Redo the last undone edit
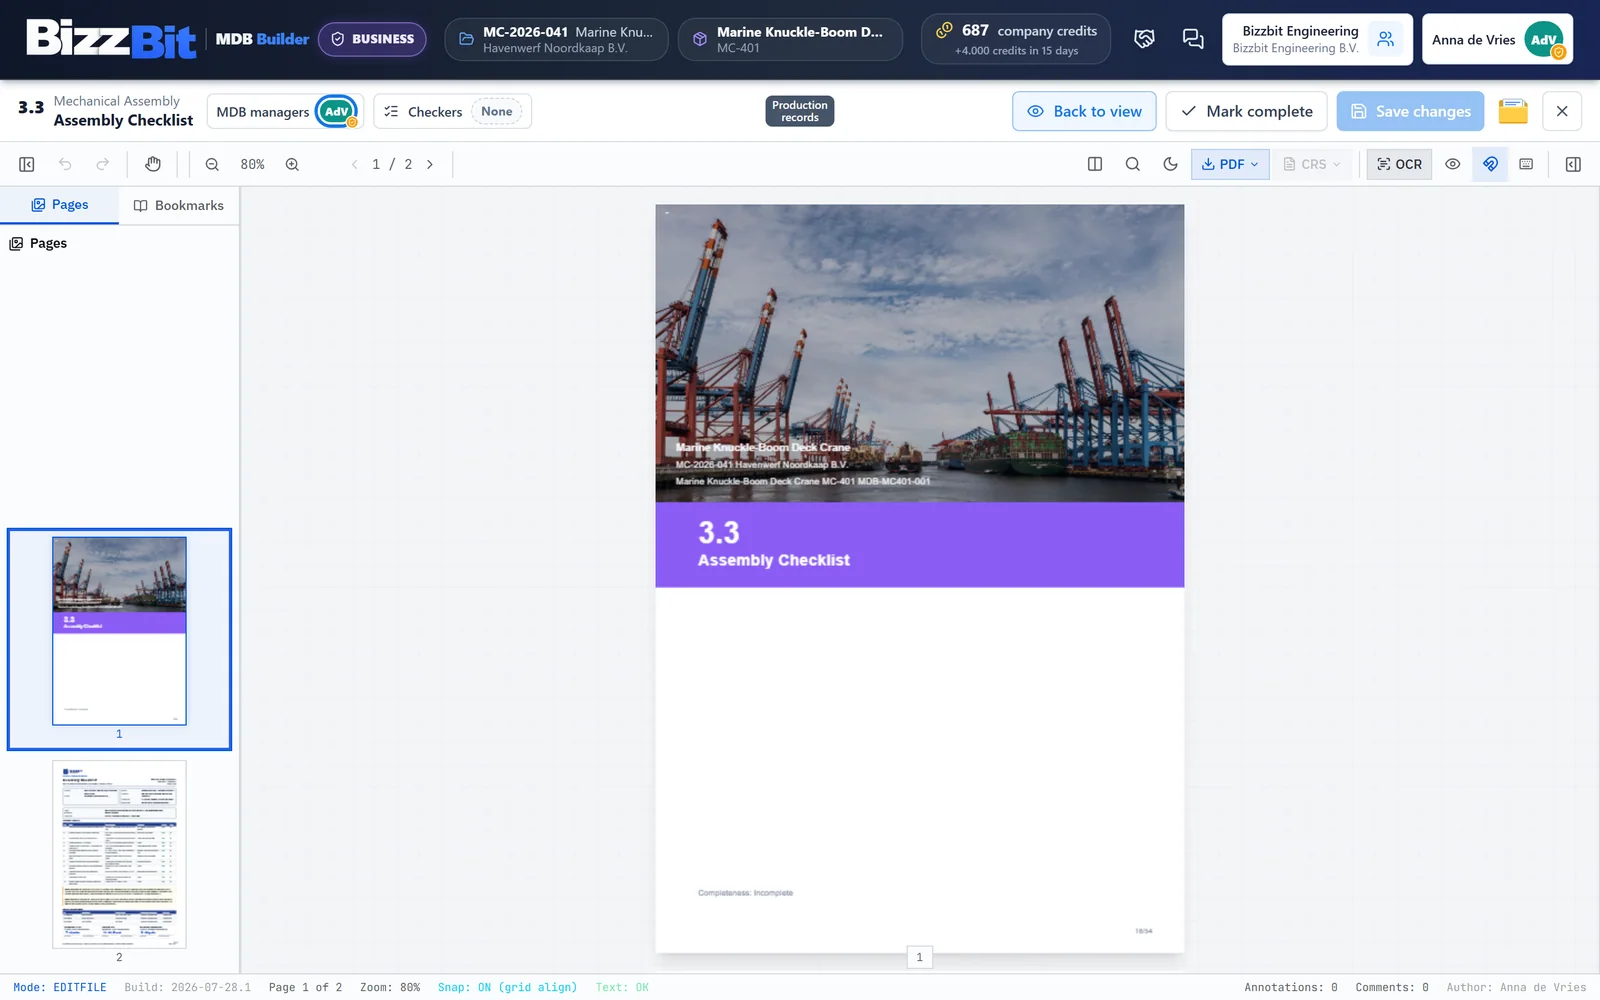This screenshot has width=1600, height=1000. (x=102, y=164)
